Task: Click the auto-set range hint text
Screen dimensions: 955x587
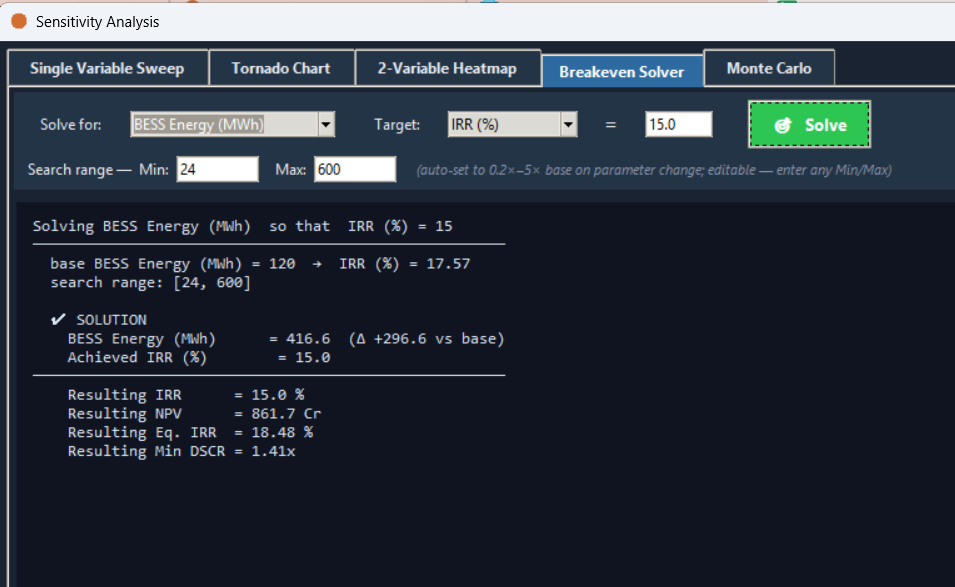Action: tap(654, 170)
